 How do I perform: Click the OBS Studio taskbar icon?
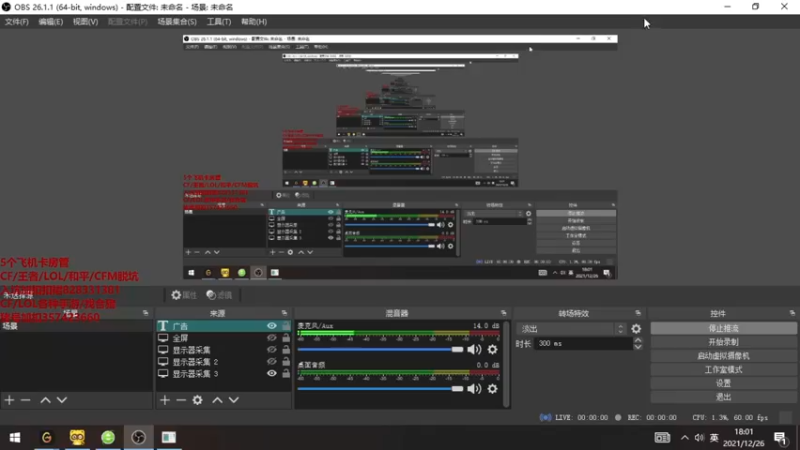[x=138, y=437]
